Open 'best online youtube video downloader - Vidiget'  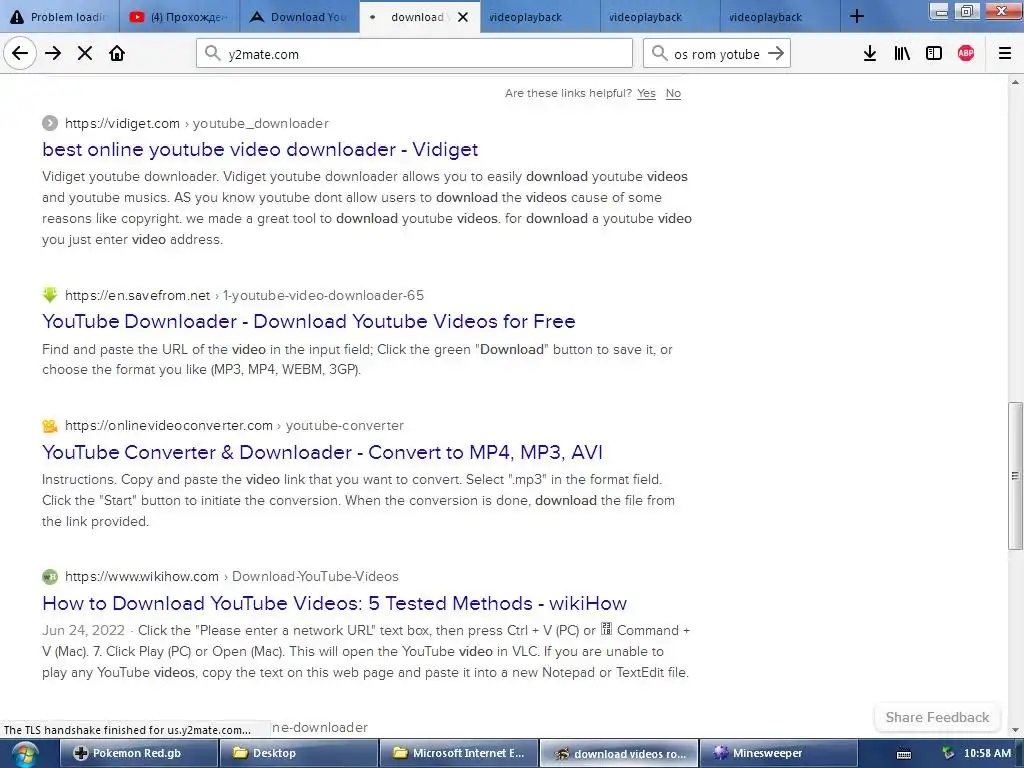click(x=260, y=149)
